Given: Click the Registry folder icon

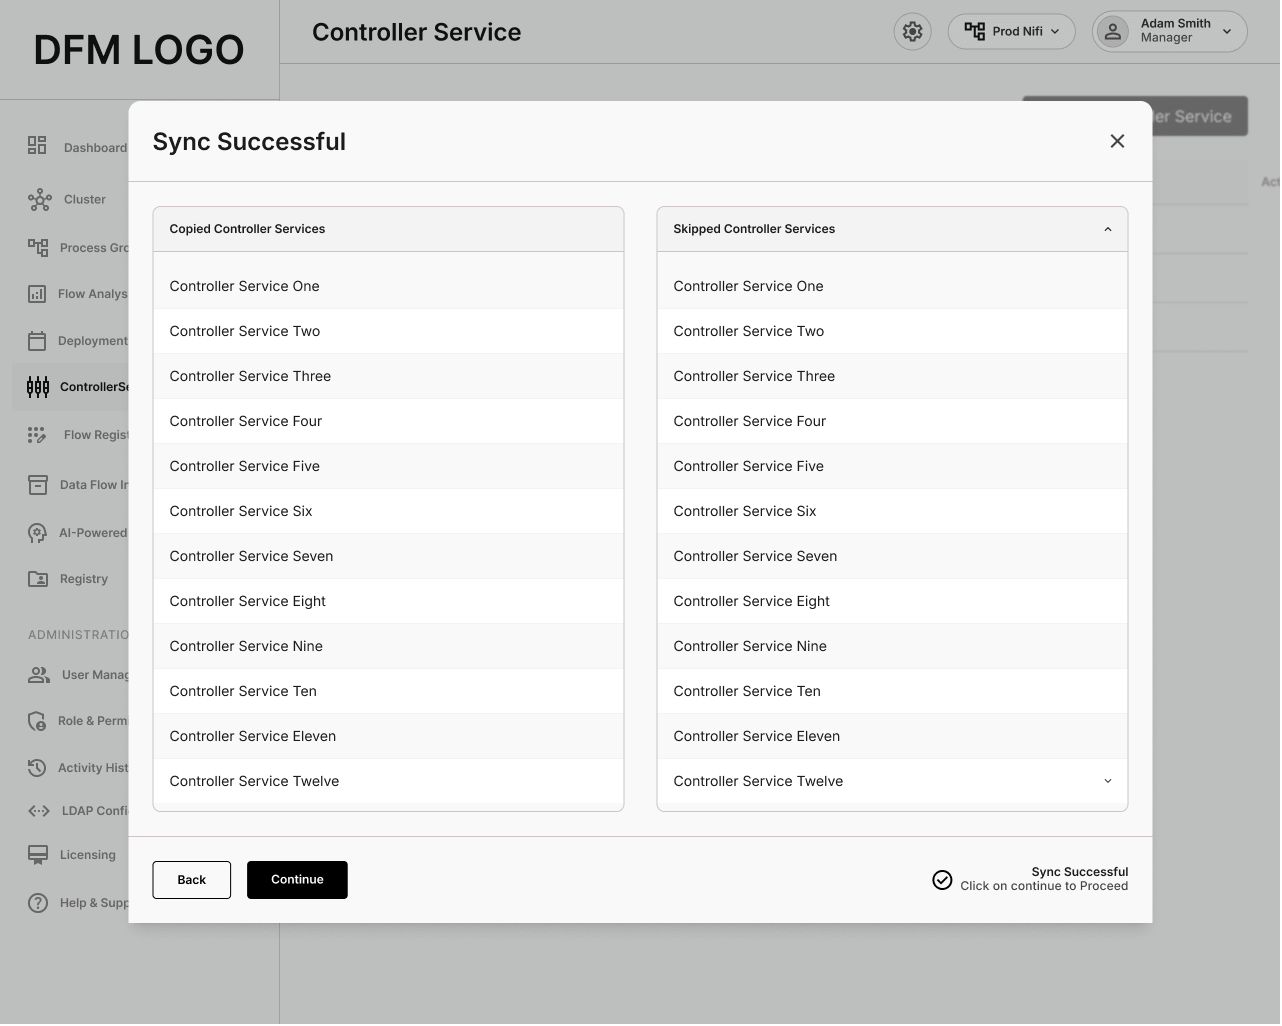Looking at the screenshot, I should (x=38, y=579).
